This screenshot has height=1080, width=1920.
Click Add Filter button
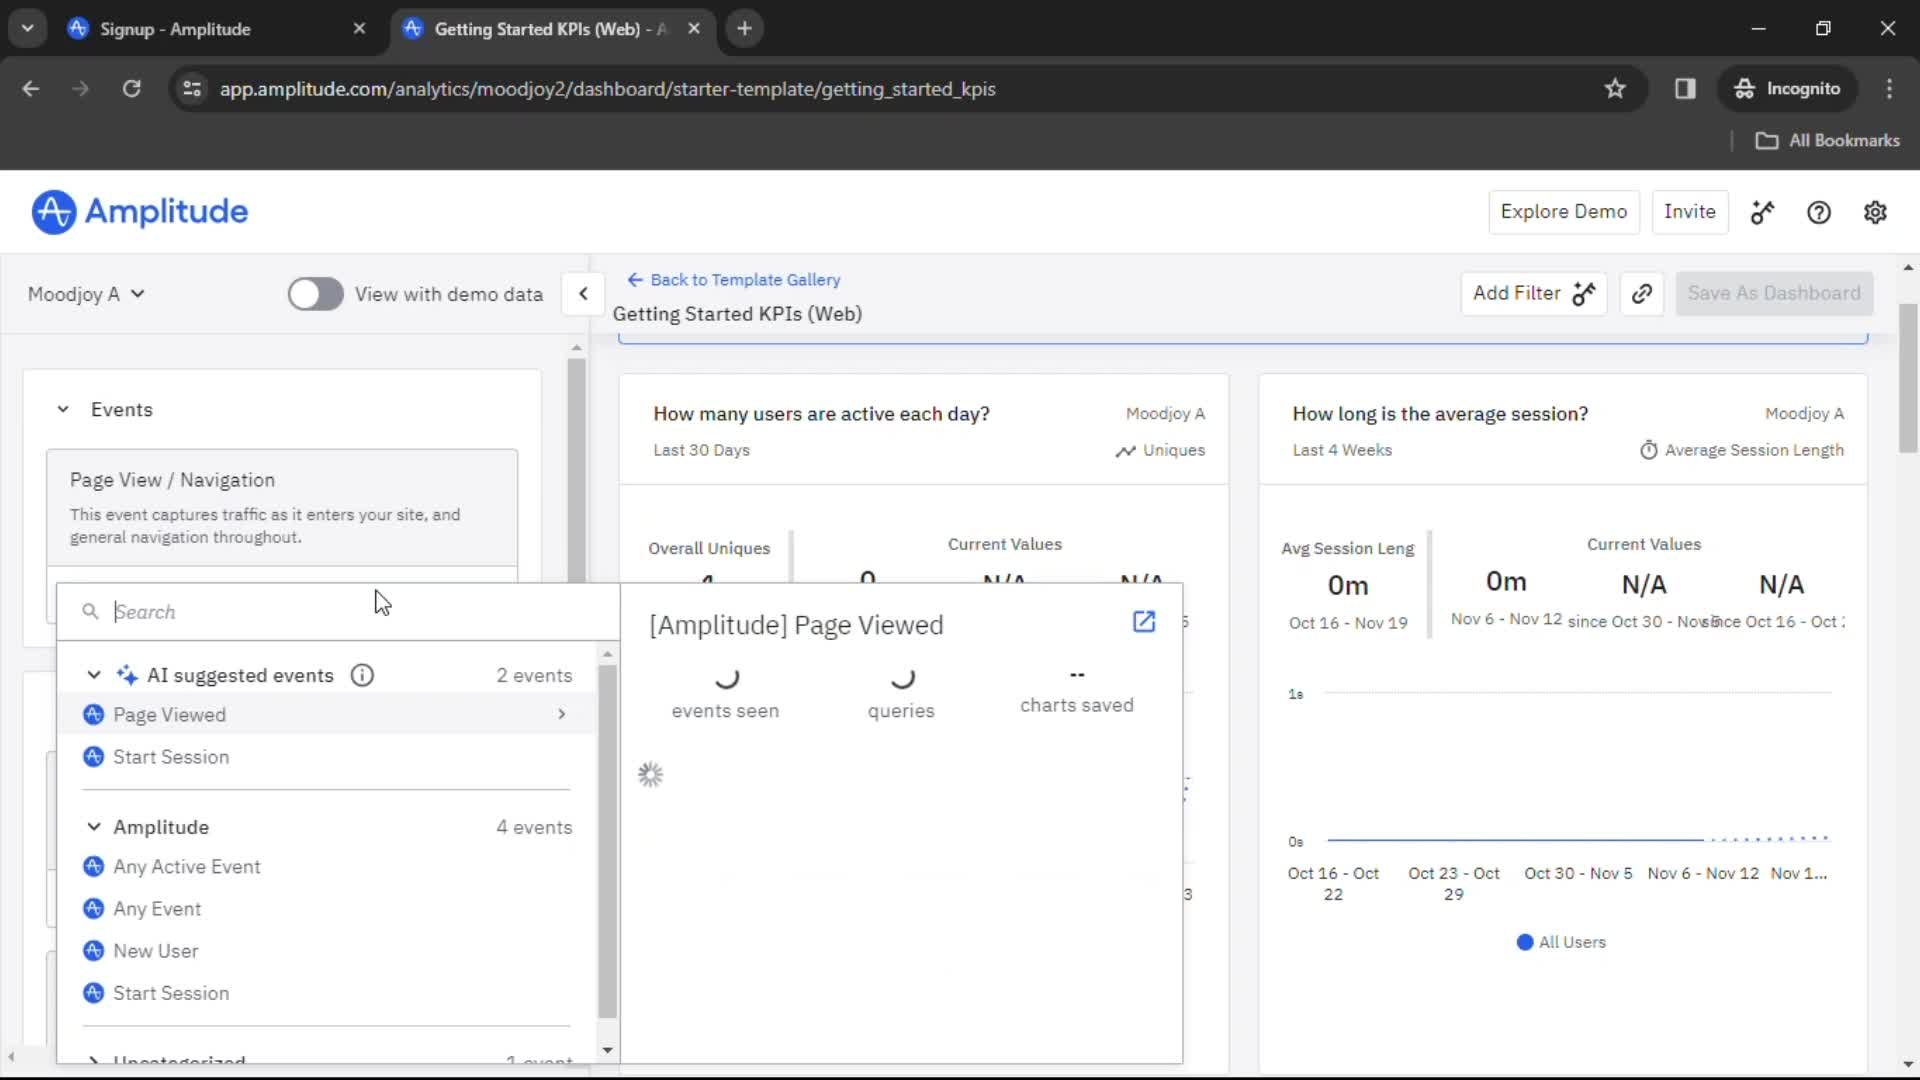(1534, 294)
